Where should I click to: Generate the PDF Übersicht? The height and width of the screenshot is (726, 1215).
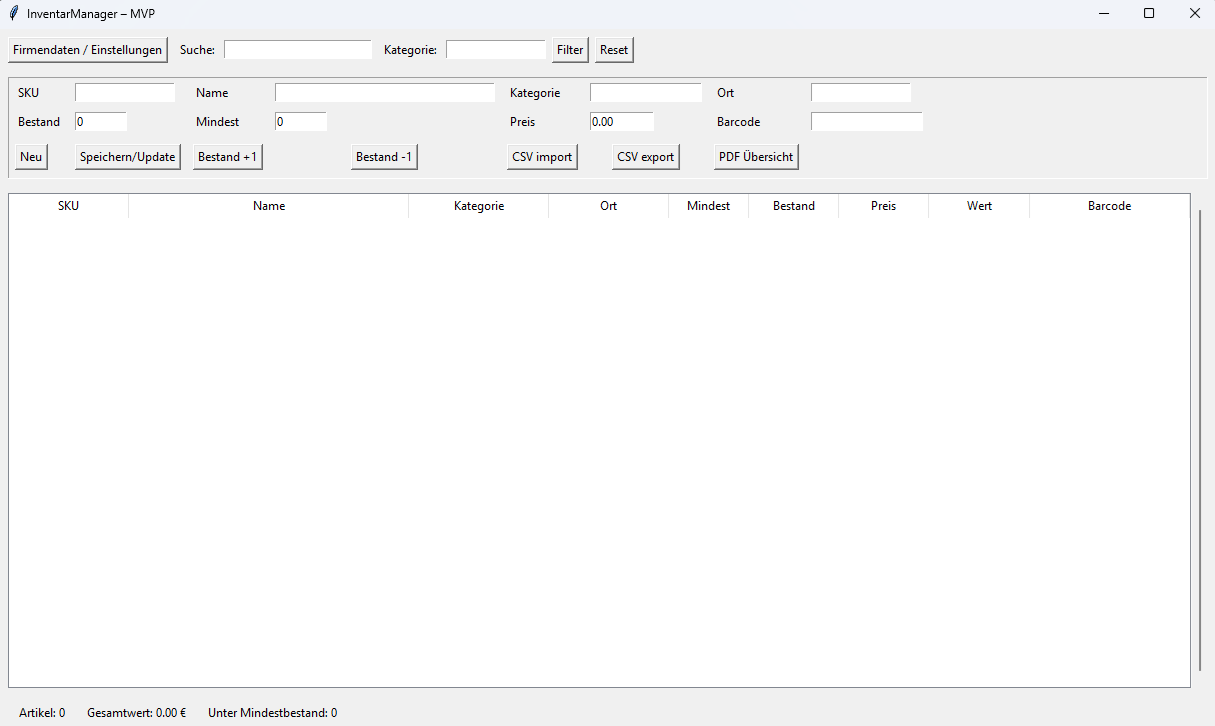point(756,157)
